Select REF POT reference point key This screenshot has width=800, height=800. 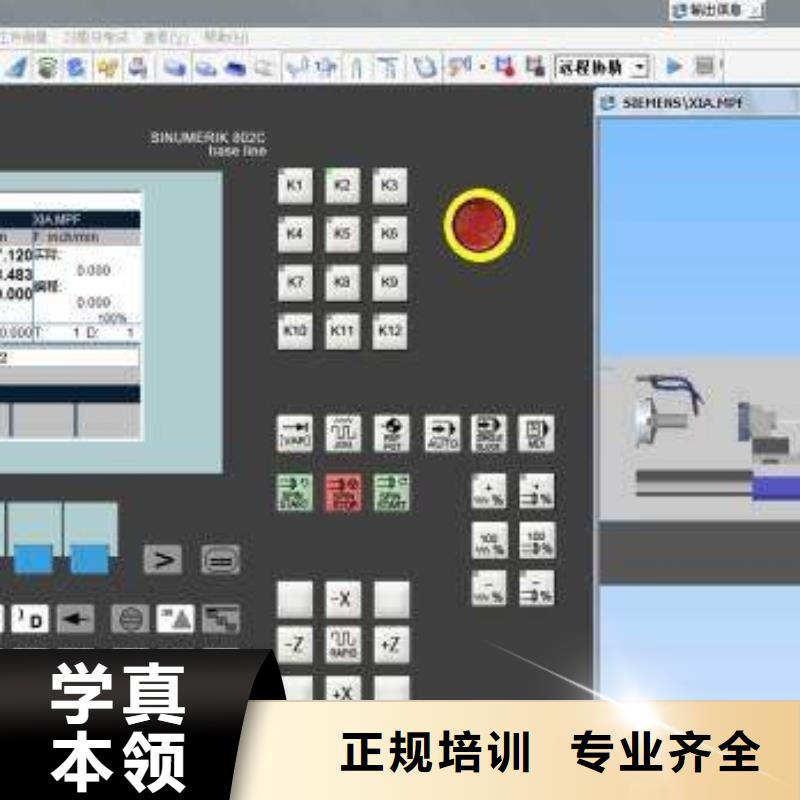coord(391,434)
